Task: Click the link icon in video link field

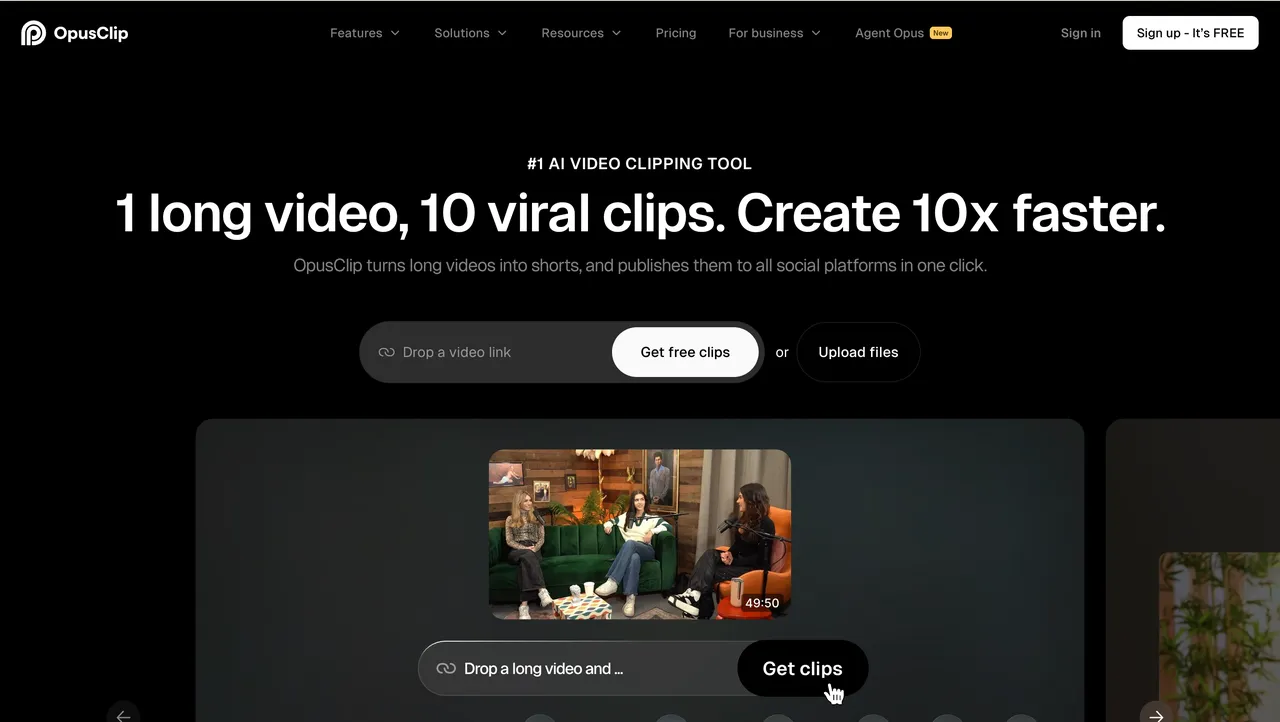Action: (x=386, y=352)
